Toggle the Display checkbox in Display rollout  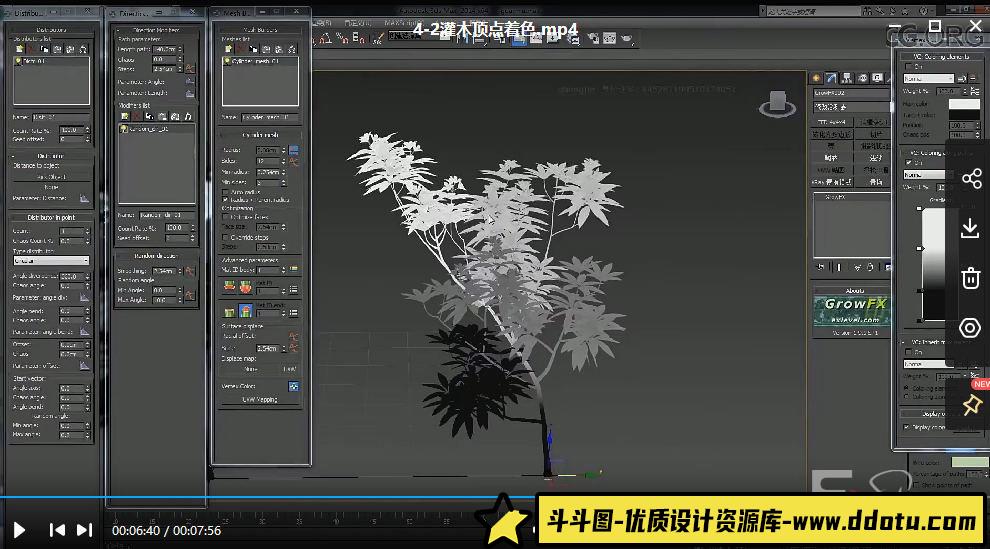(907, 427)
